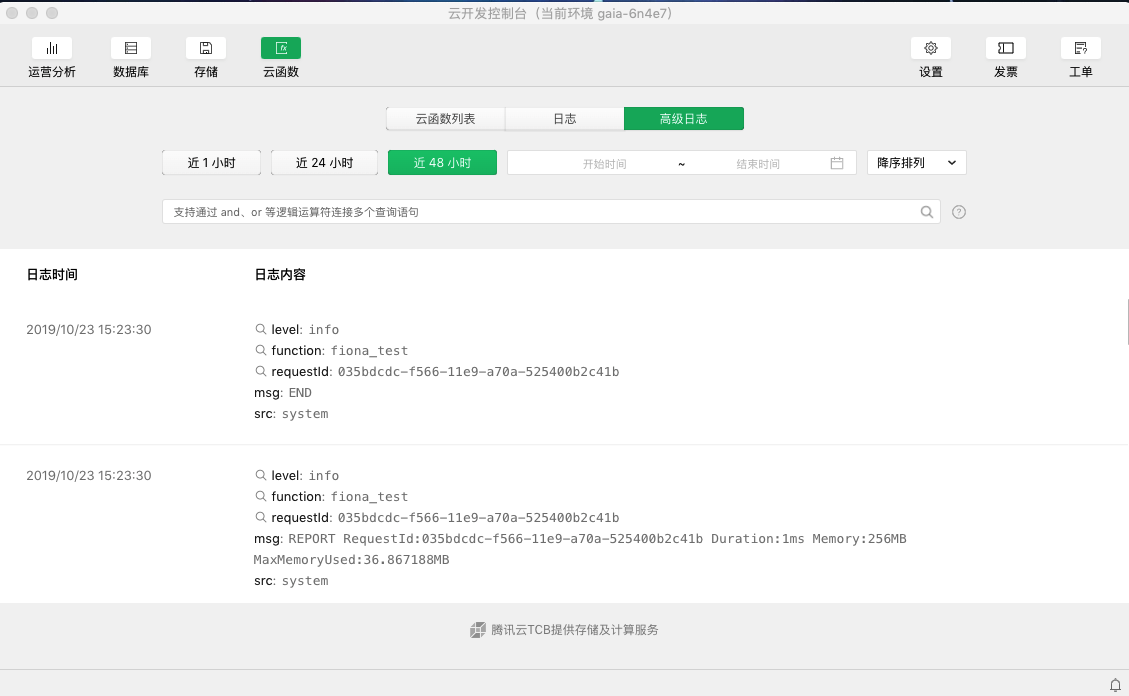The height and width of the screenshot is (696, 1129).
Task: Open the 降序排列 sort order dropdown
Action: point(915,162)
